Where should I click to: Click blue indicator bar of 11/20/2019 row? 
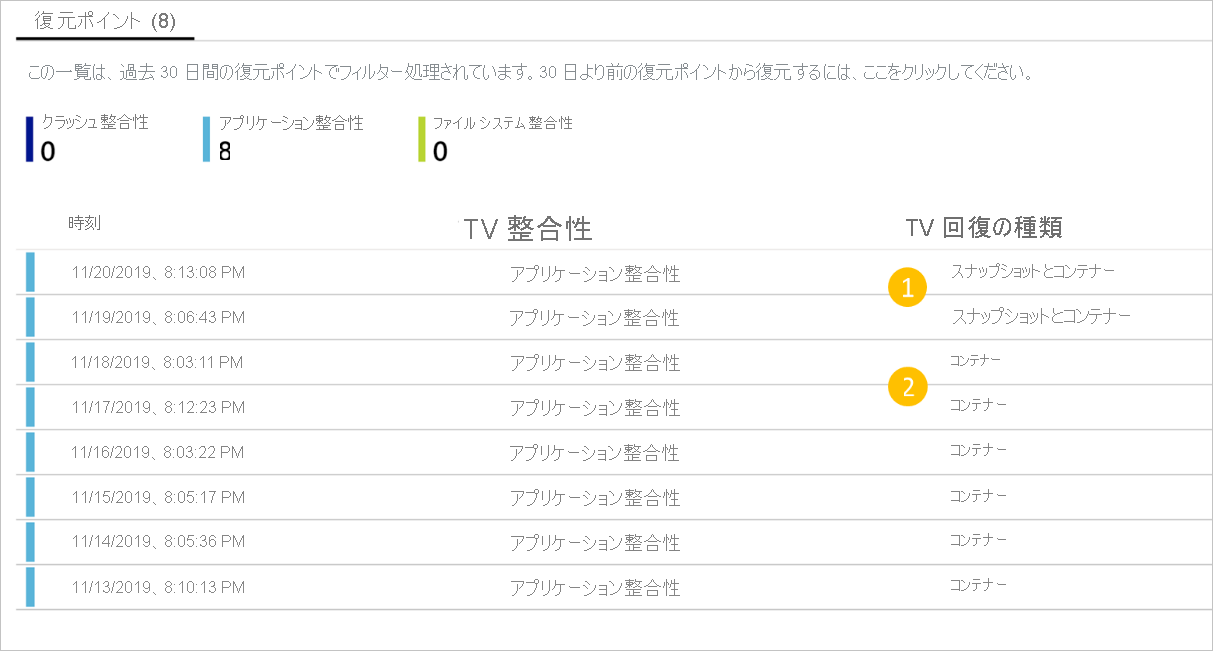pos(30,272)
